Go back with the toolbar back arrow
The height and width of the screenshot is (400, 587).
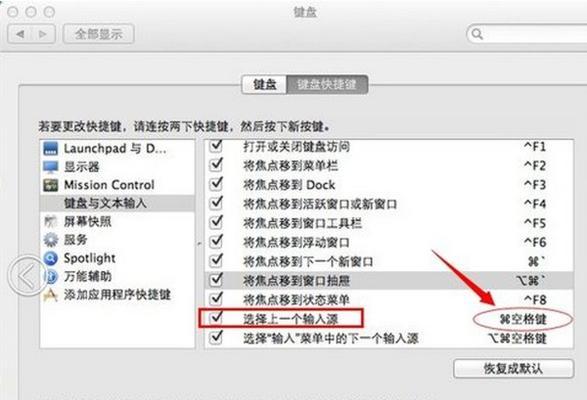coord(20,34)
